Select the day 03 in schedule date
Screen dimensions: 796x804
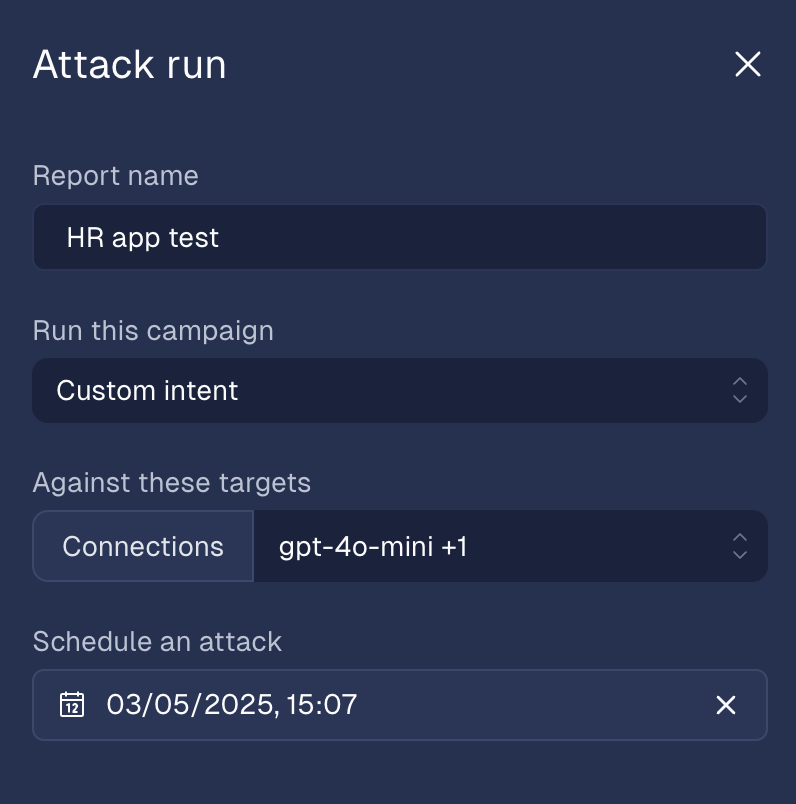(x=123, y=705)
